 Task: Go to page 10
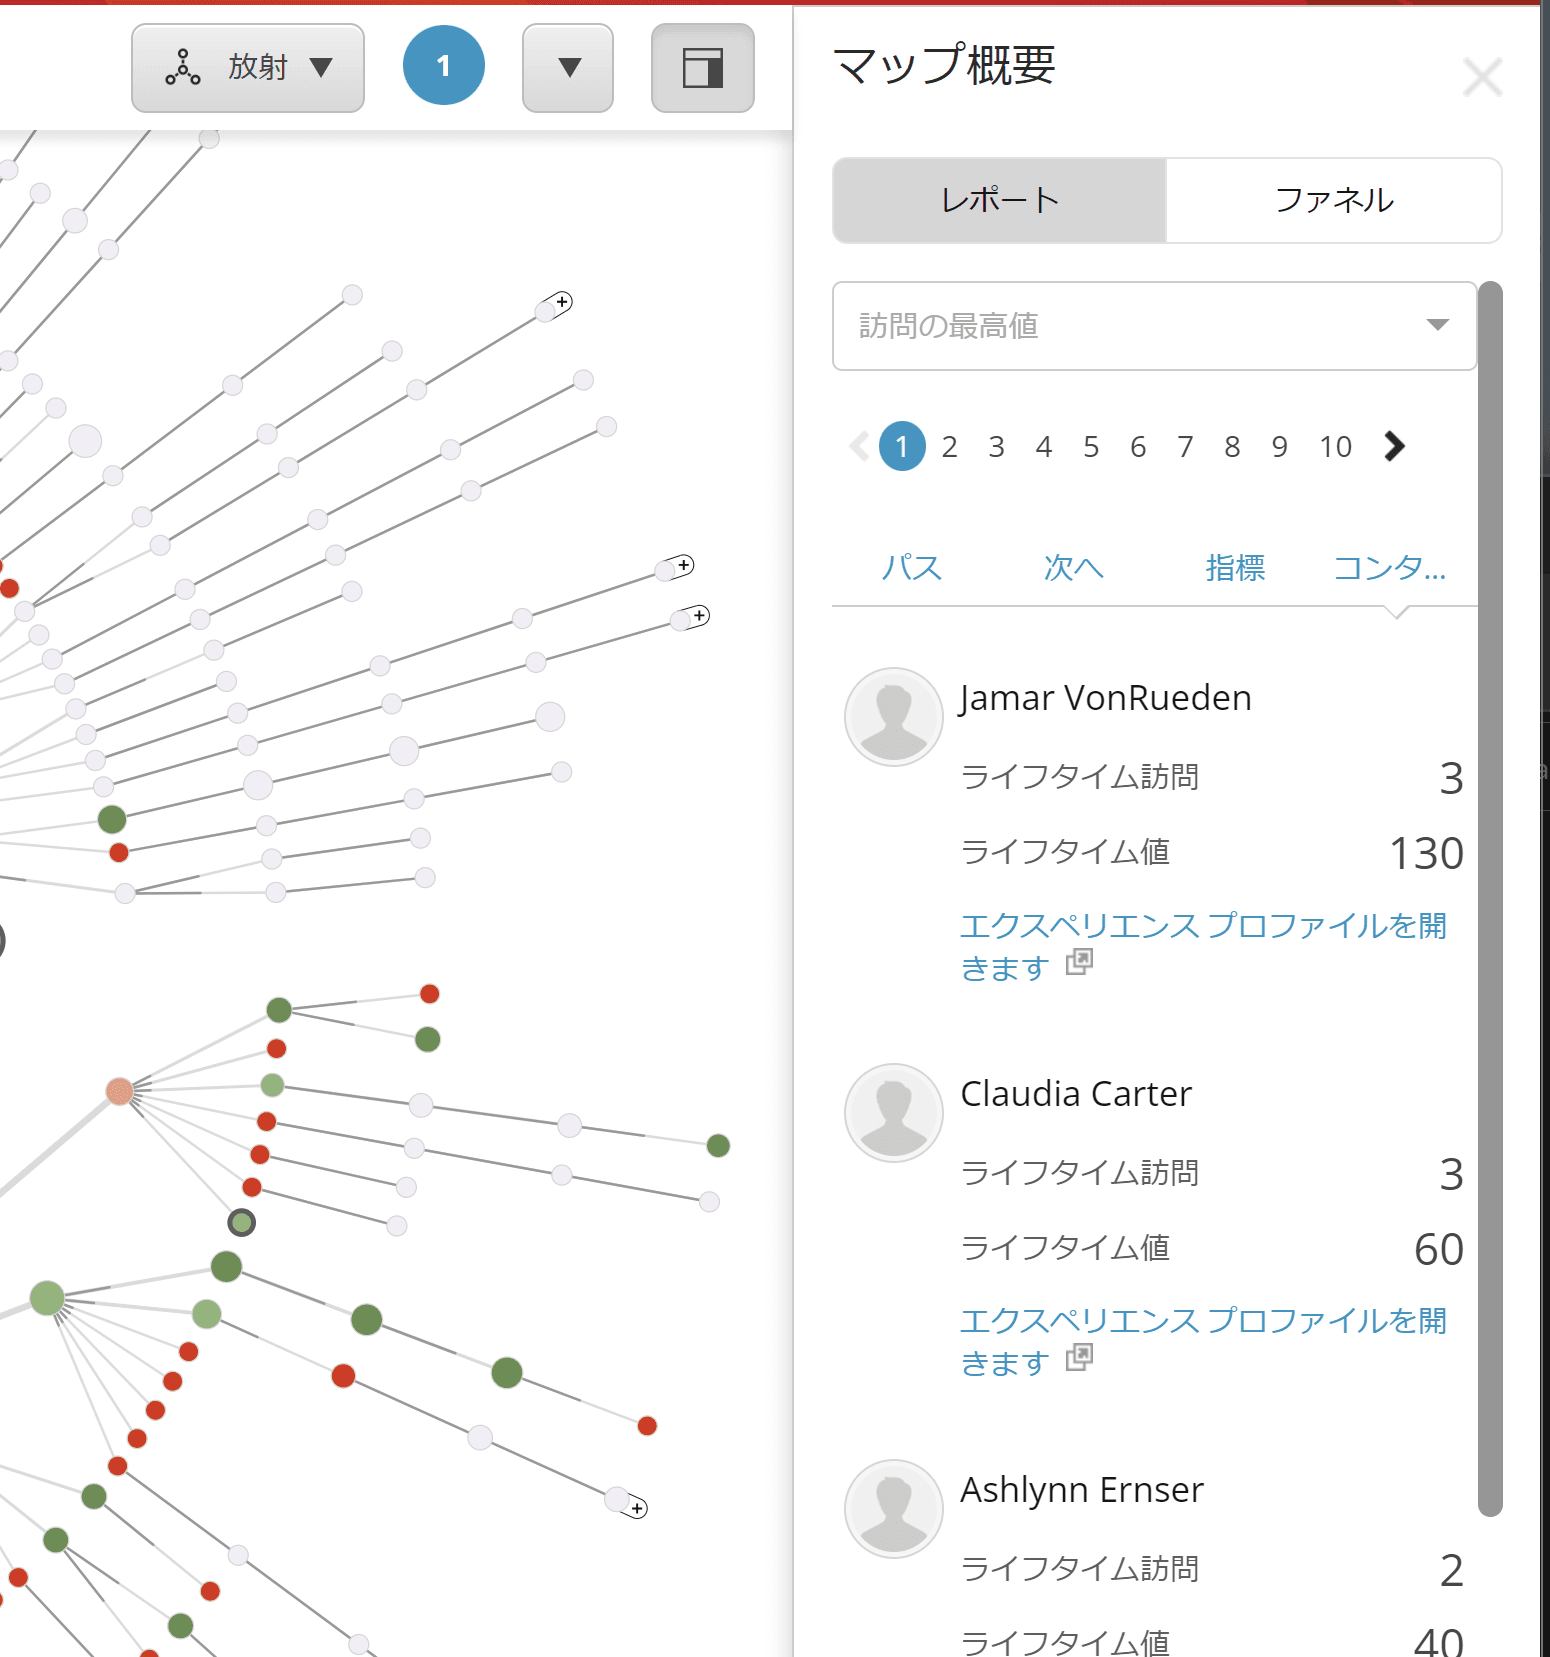tap(1335, 447)
